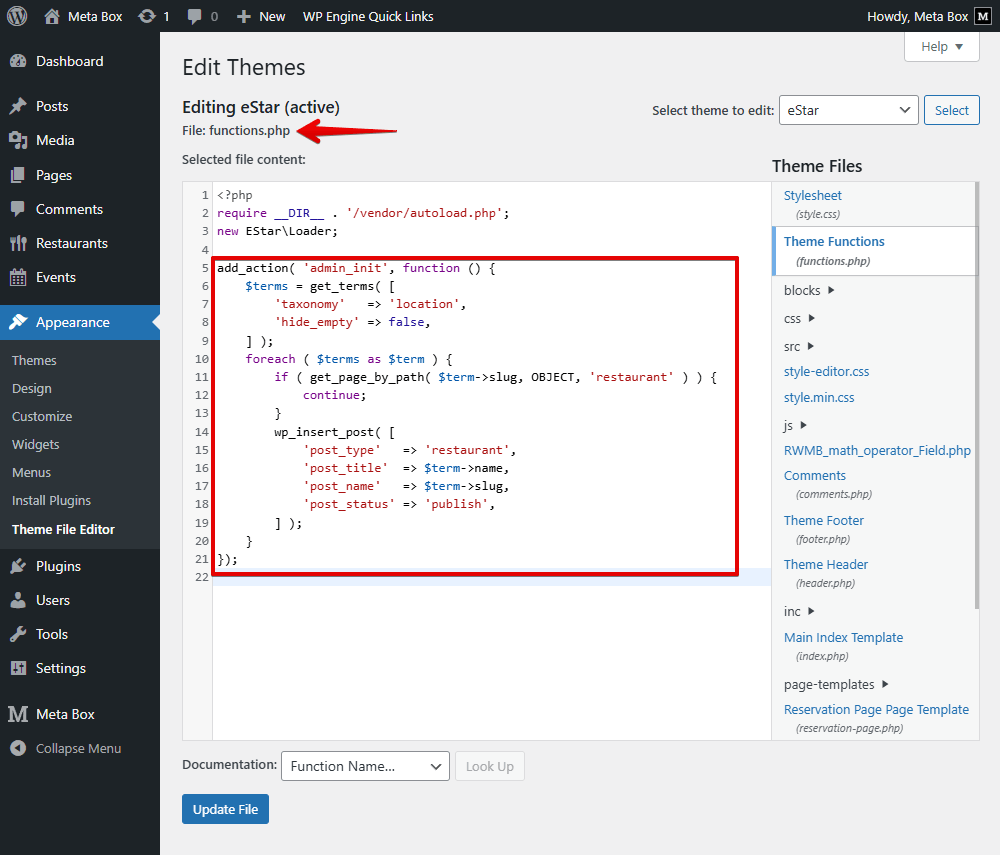1000x855 pixels.
Task: Click the Events calendar icon
Action: click(x=18, y=277)
